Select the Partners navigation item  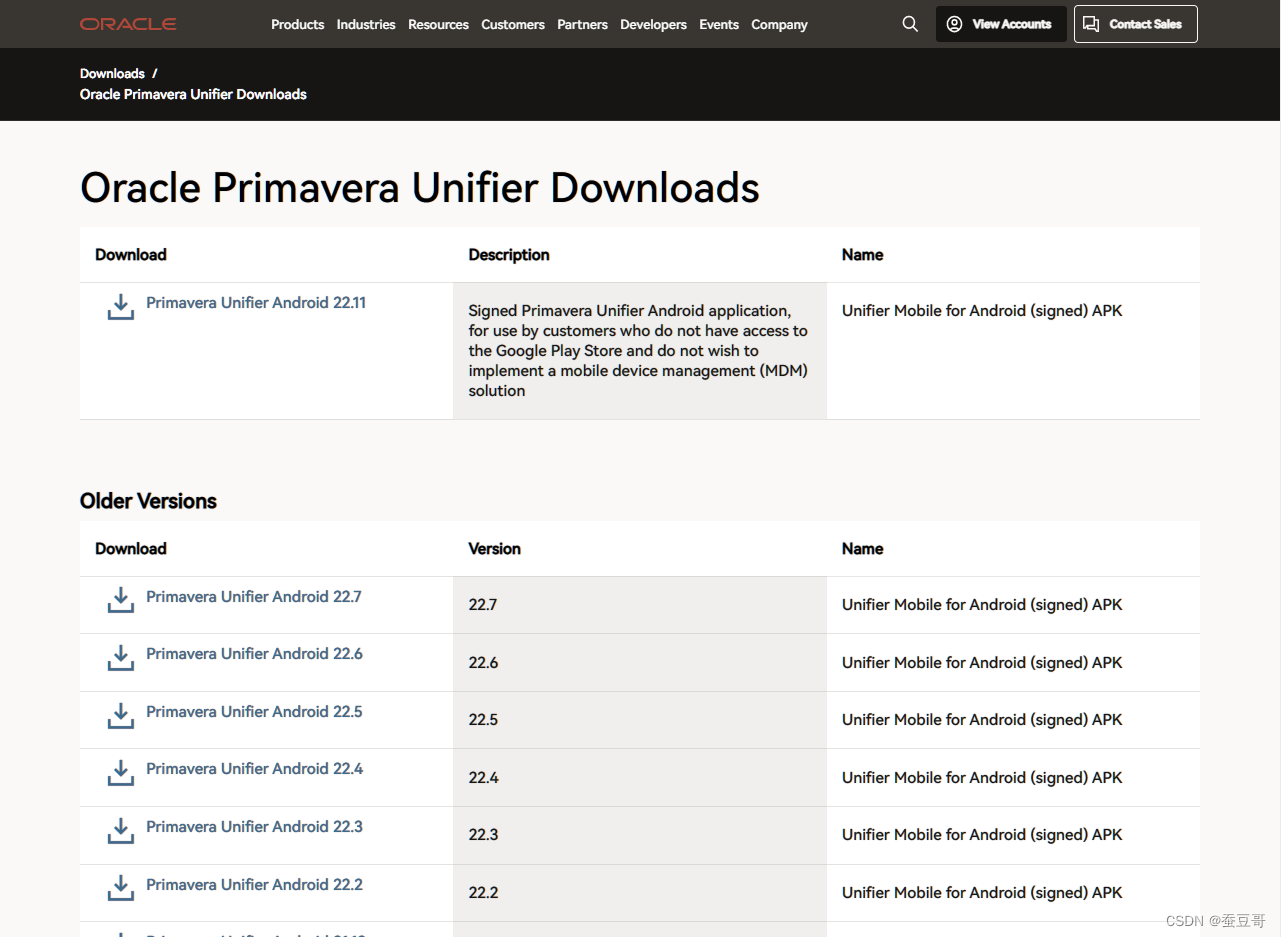pyautogui.click(x=582, y=24)
